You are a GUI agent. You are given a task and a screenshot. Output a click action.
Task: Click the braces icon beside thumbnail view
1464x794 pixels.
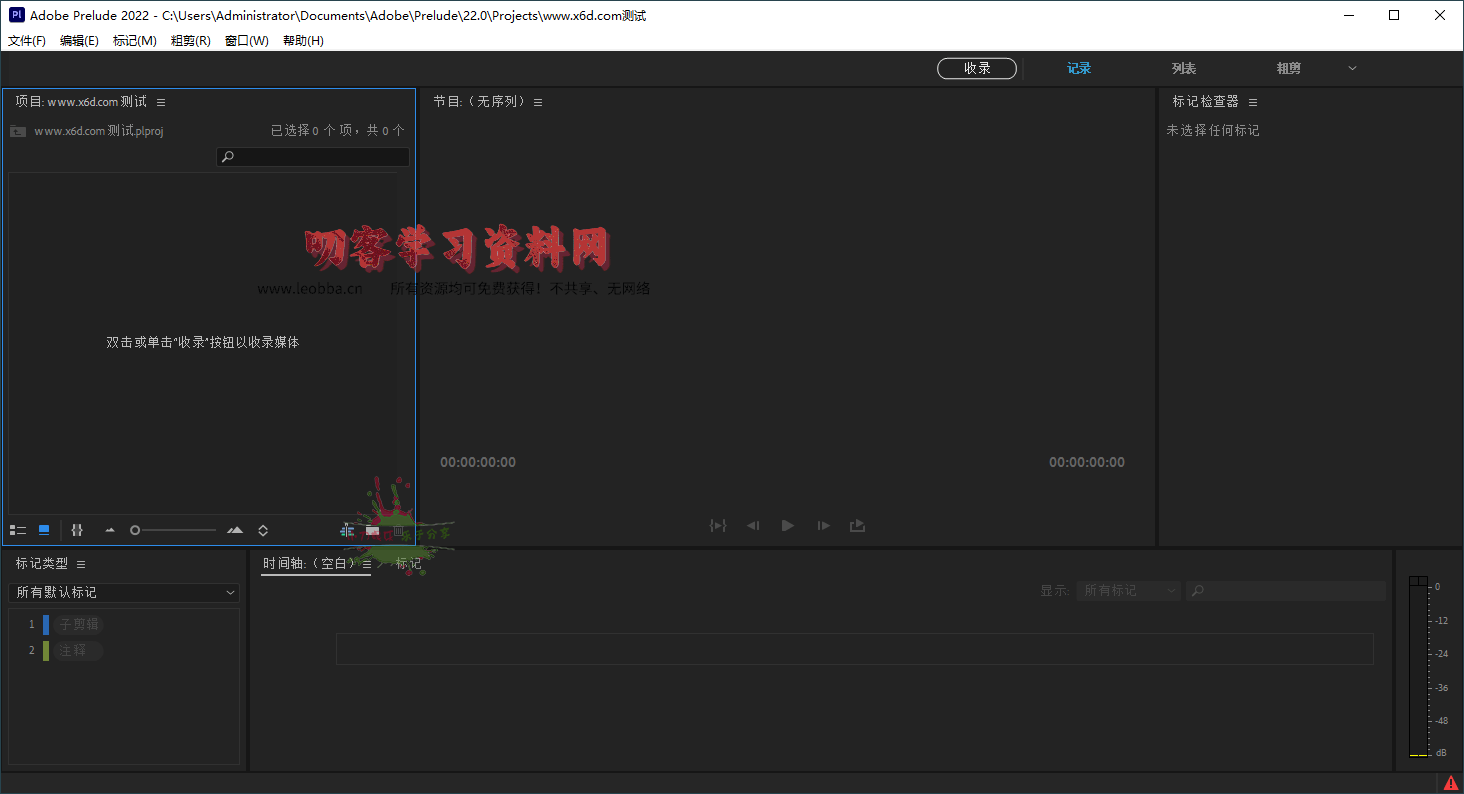pyautogui.click(x=77, y=530)
